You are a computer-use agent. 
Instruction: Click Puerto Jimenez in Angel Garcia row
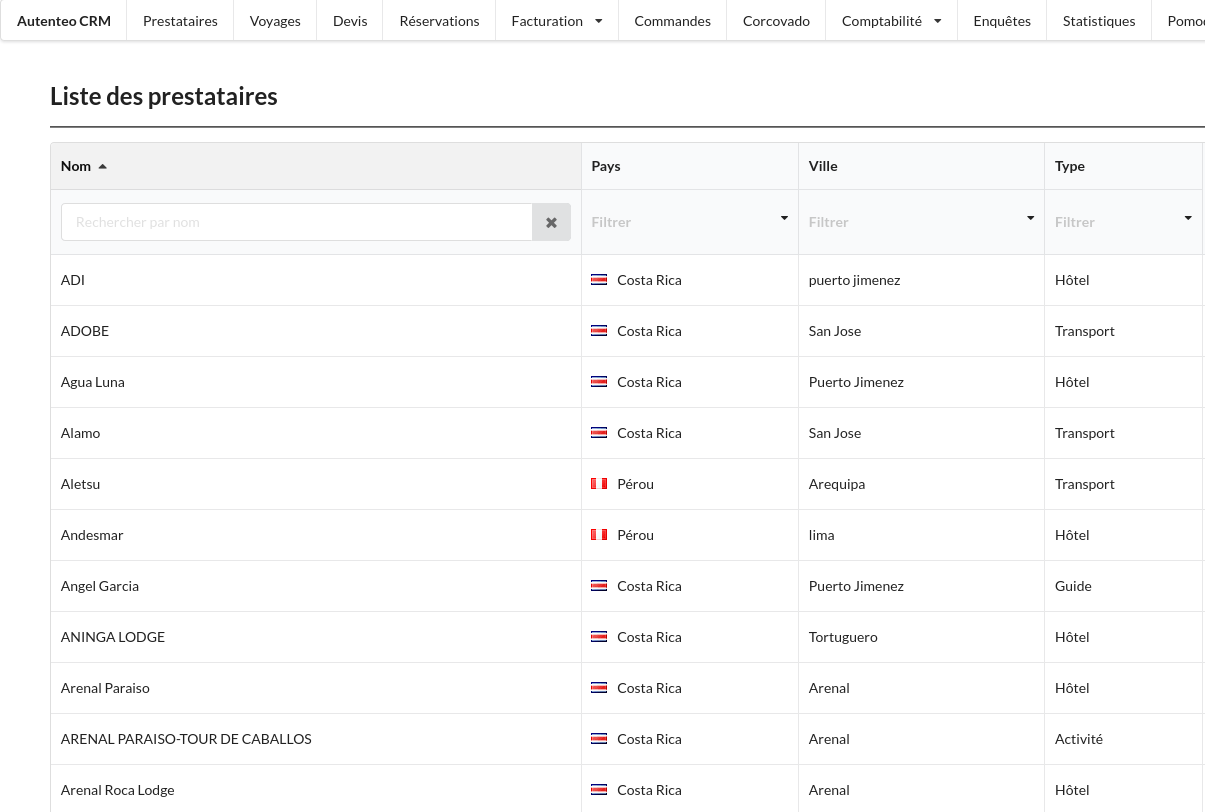click(x=856, y=586)
